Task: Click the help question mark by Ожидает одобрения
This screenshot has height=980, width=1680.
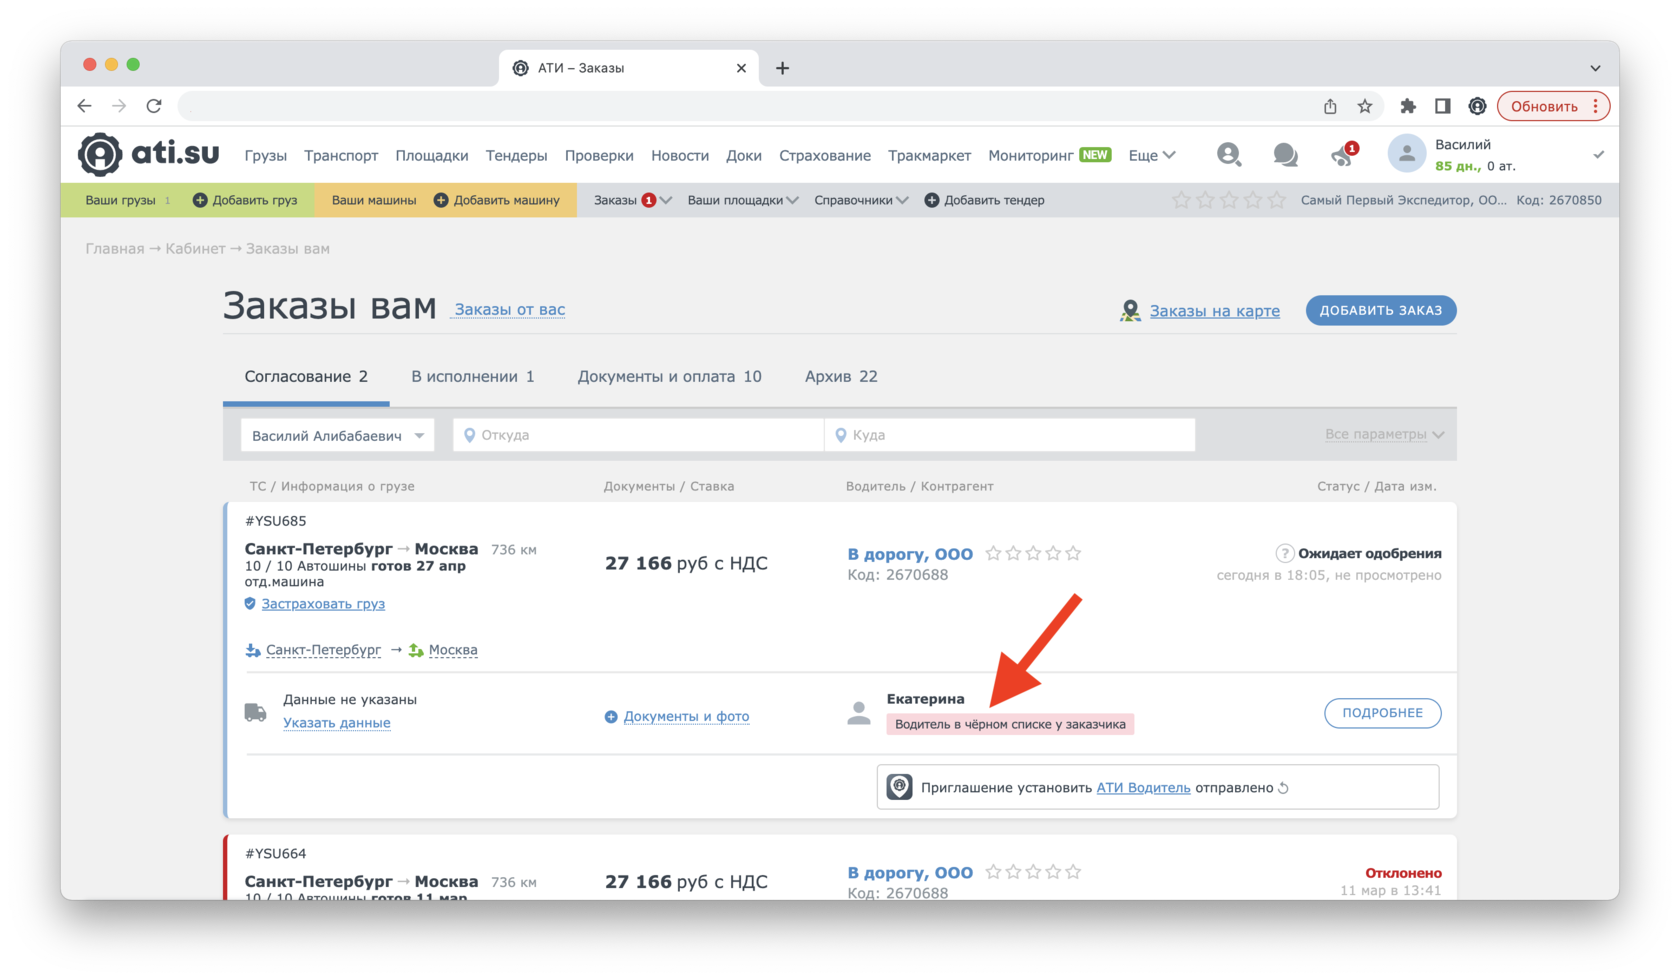Action: coord(1285,554)
